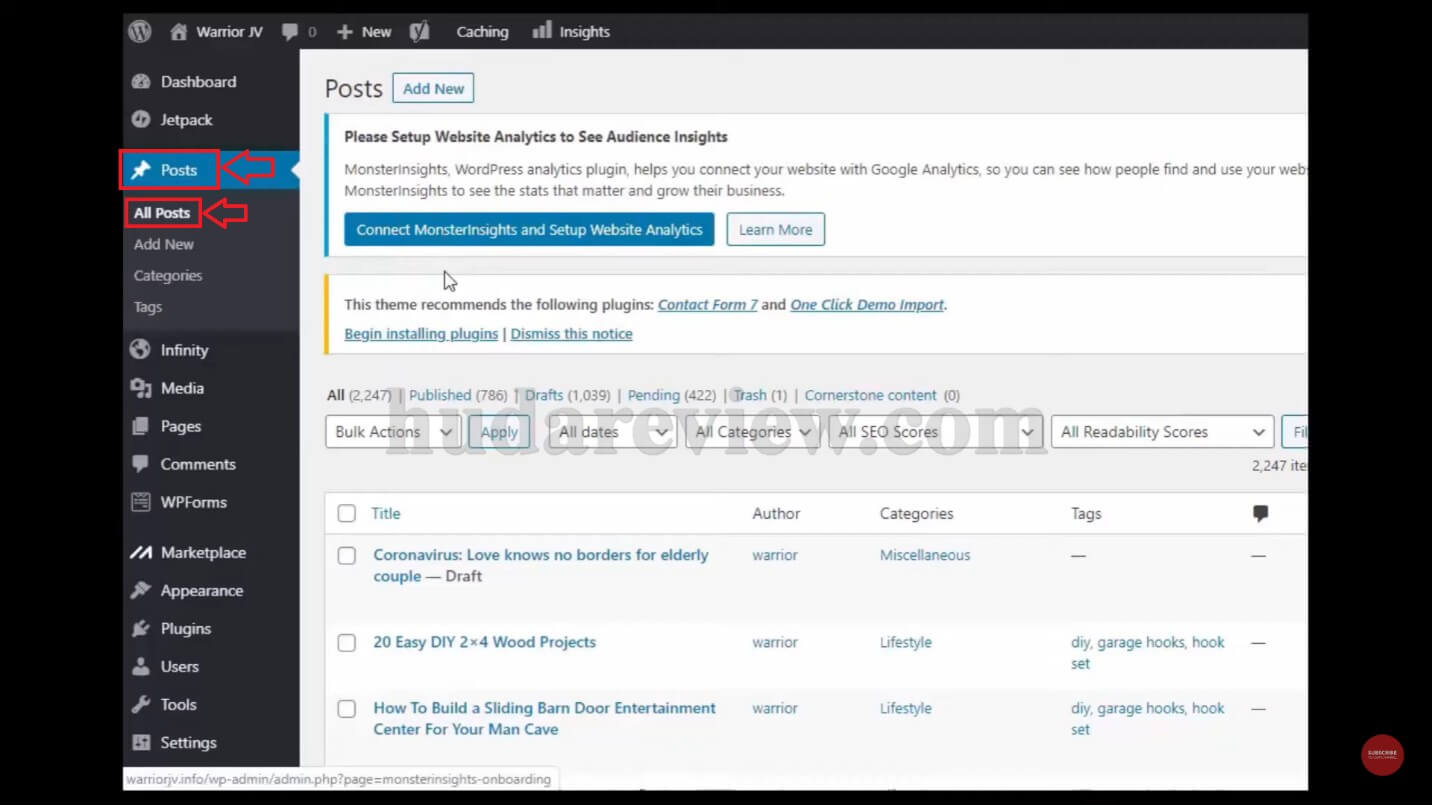Image resolution: width=1432 pixels, height=805 pixels.
Task: Click the Apply button
Action: tap(499, 432)
